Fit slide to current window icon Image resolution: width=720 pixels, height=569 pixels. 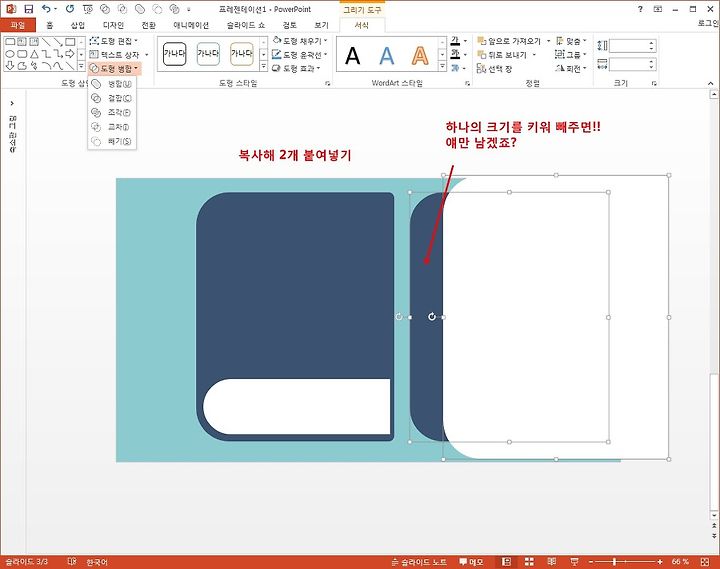coord(705,562)
